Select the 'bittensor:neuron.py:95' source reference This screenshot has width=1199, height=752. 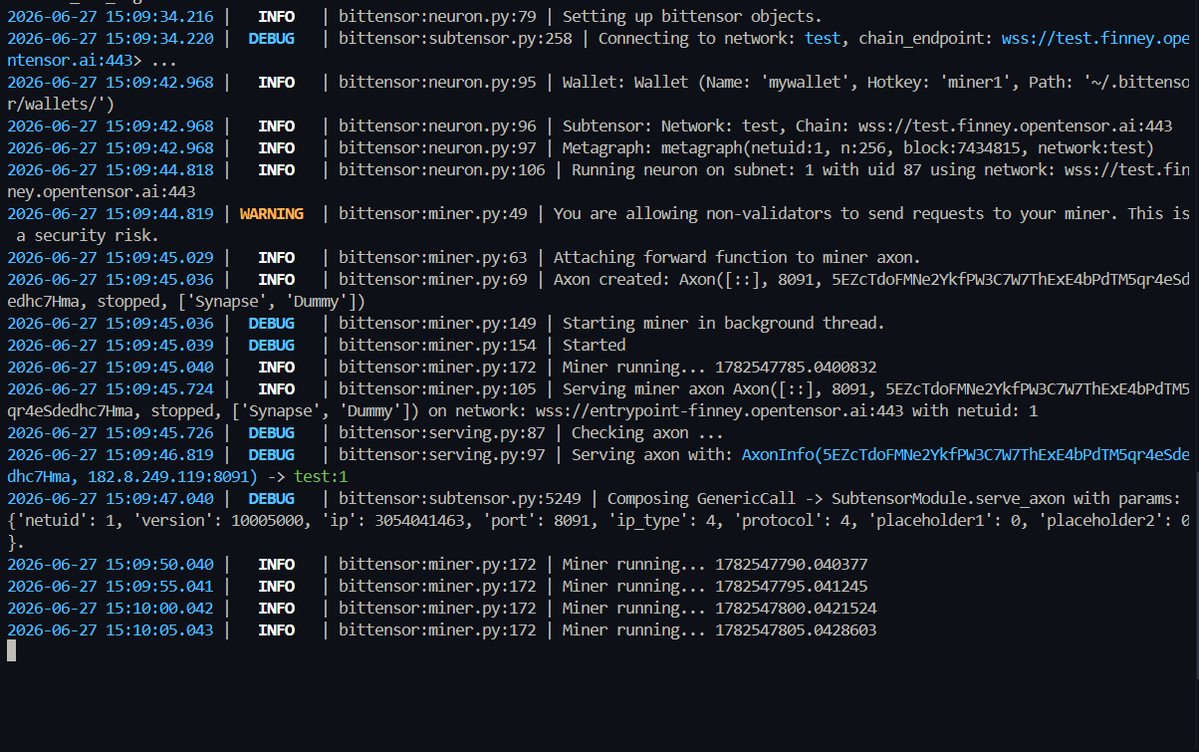[437, 82]
